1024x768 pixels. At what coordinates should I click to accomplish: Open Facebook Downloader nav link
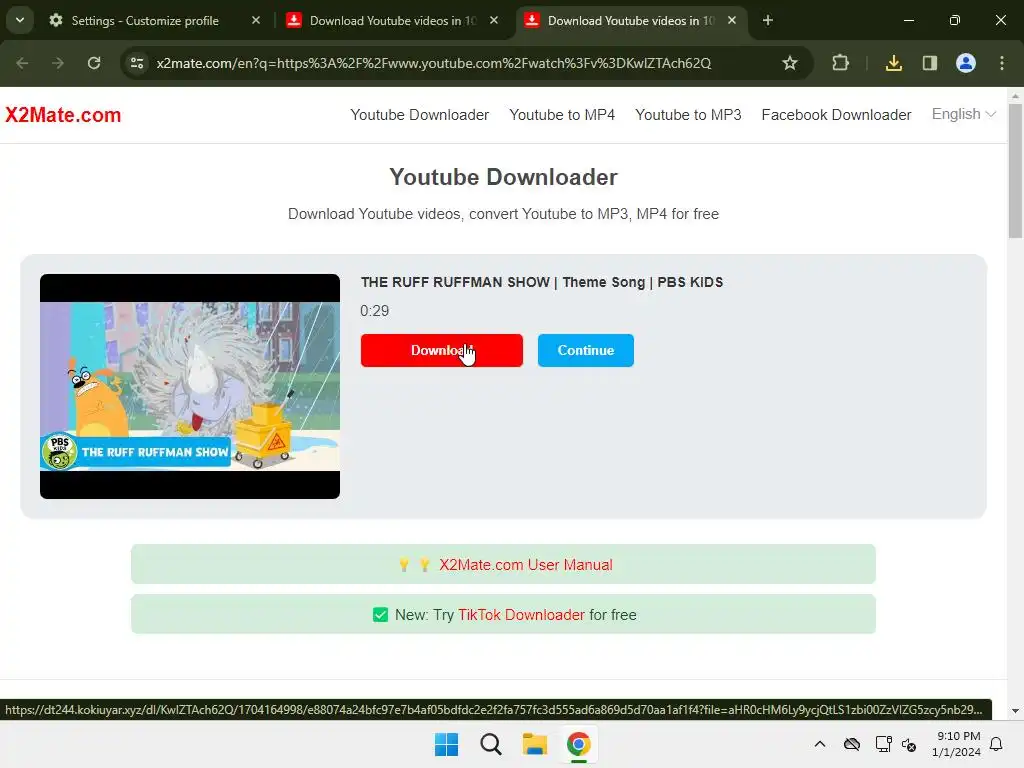pos(836,115)
